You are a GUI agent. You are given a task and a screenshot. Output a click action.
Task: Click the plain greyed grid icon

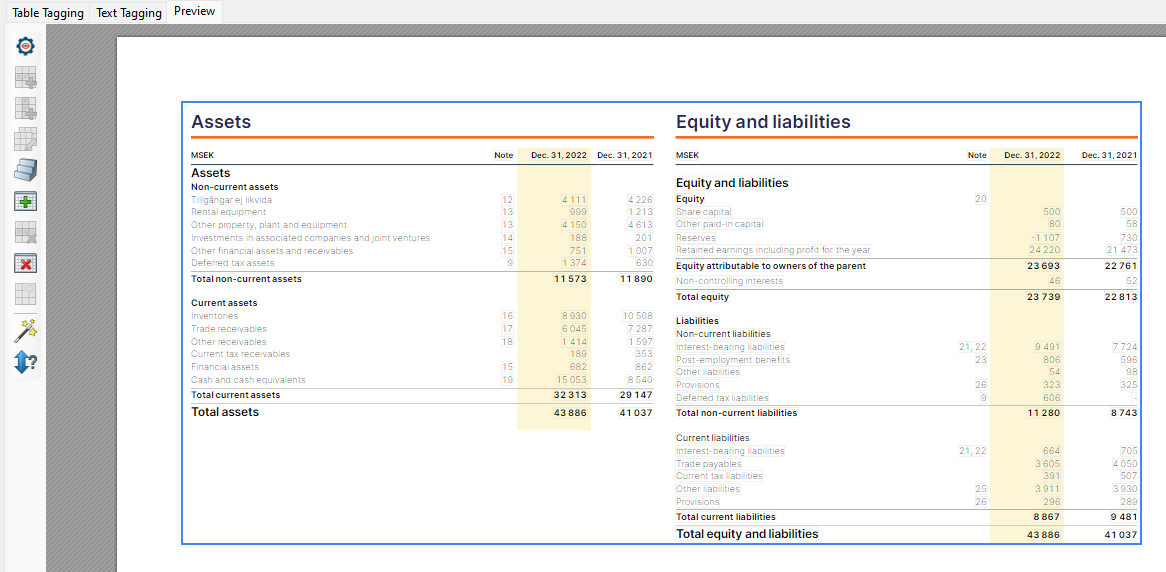(26, 295)
